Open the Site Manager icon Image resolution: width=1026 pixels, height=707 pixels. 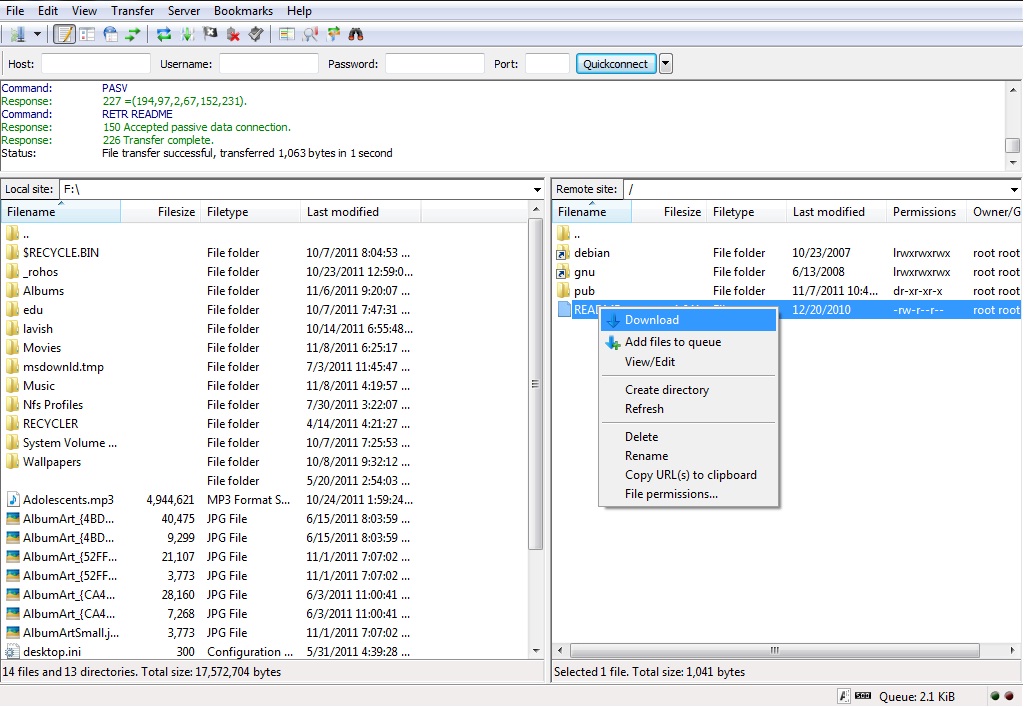pyautogui.click(x=17, y=34)
